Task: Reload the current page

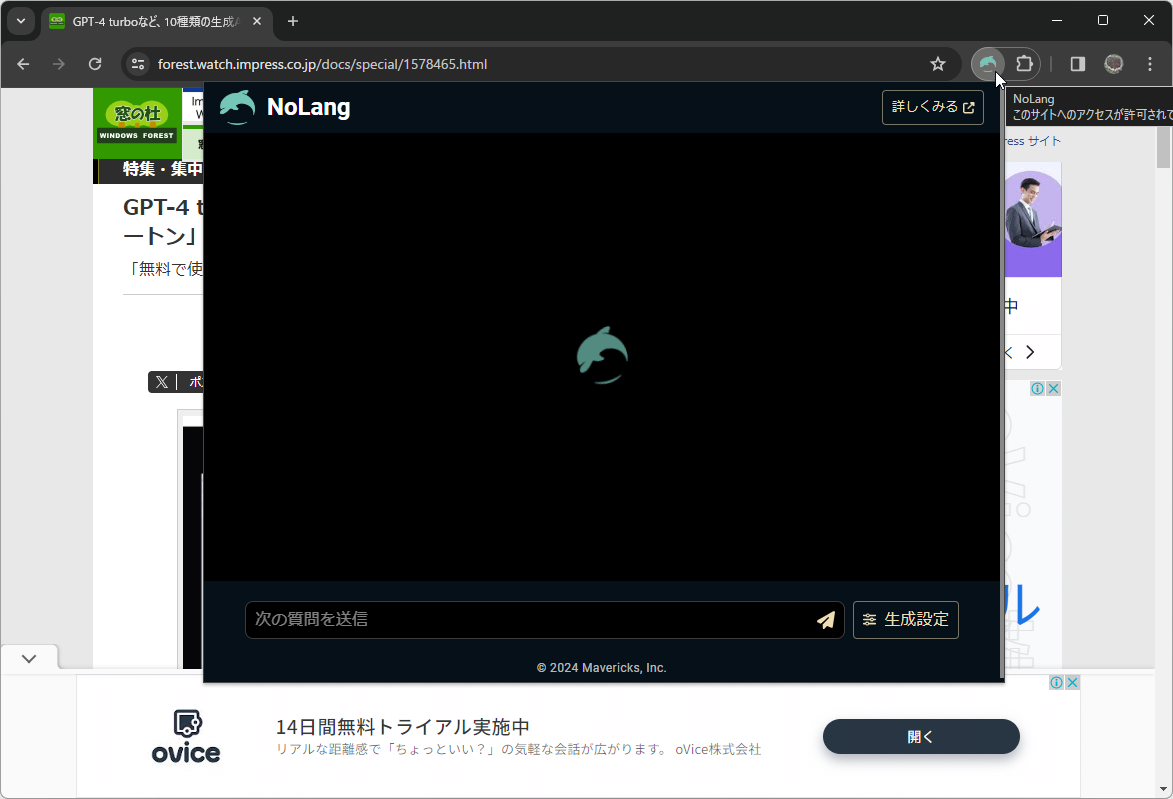Action: point(95,63)
